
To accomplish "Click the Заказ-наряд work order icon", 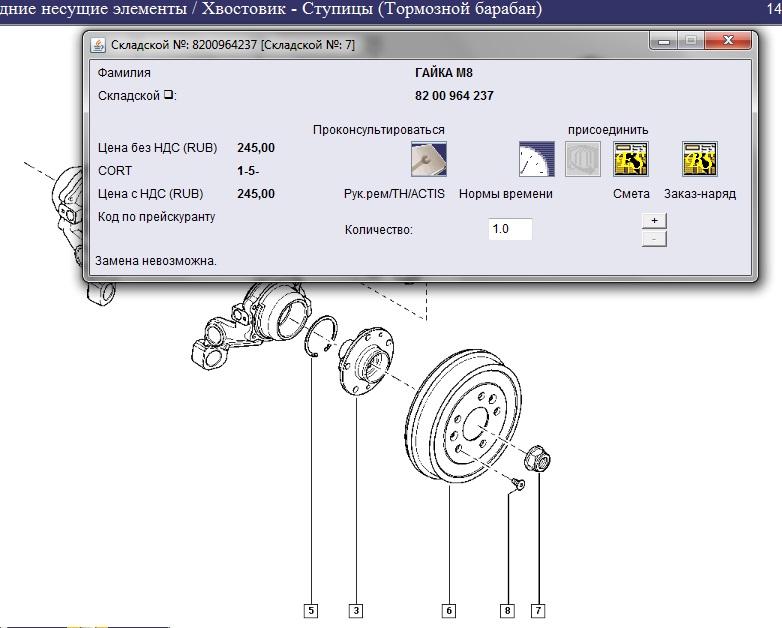I will (699, 159).
